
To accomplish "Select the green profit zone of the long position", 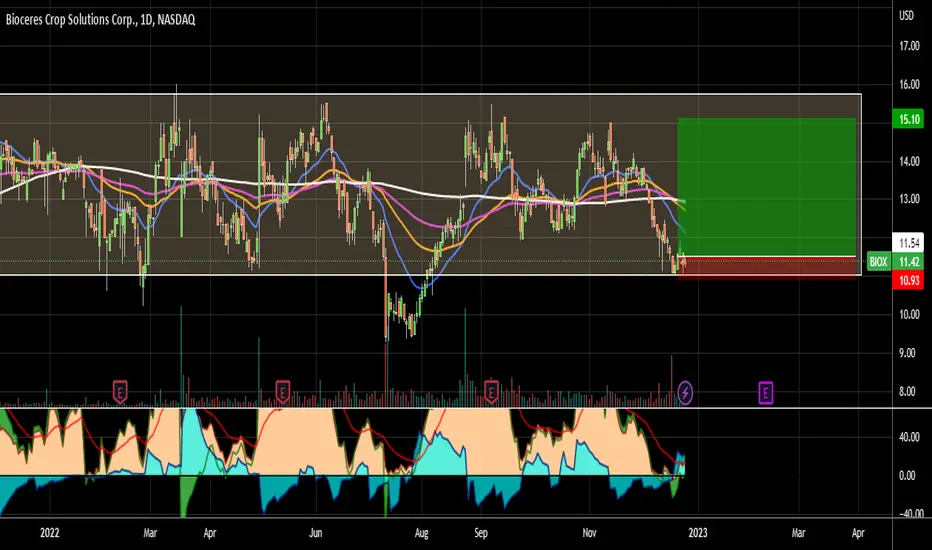I will pos(767,187).
